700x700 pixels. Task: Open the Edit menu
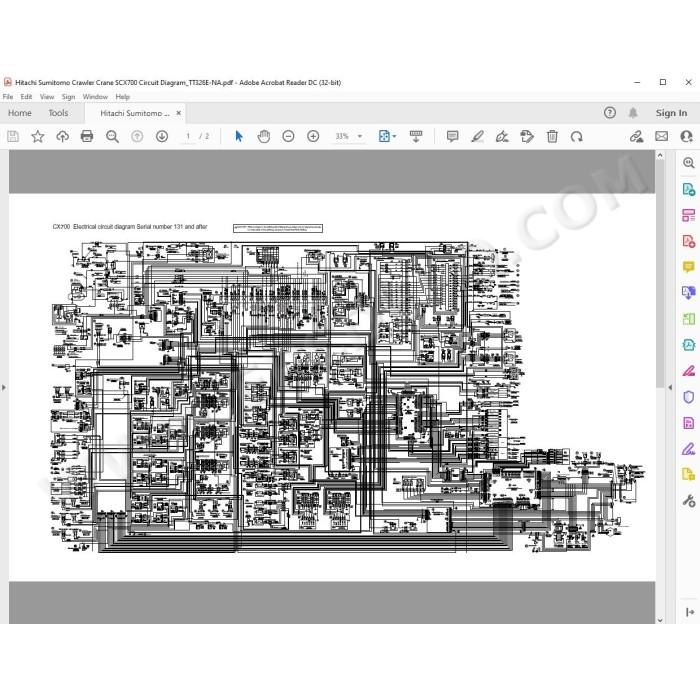[26, 96]
